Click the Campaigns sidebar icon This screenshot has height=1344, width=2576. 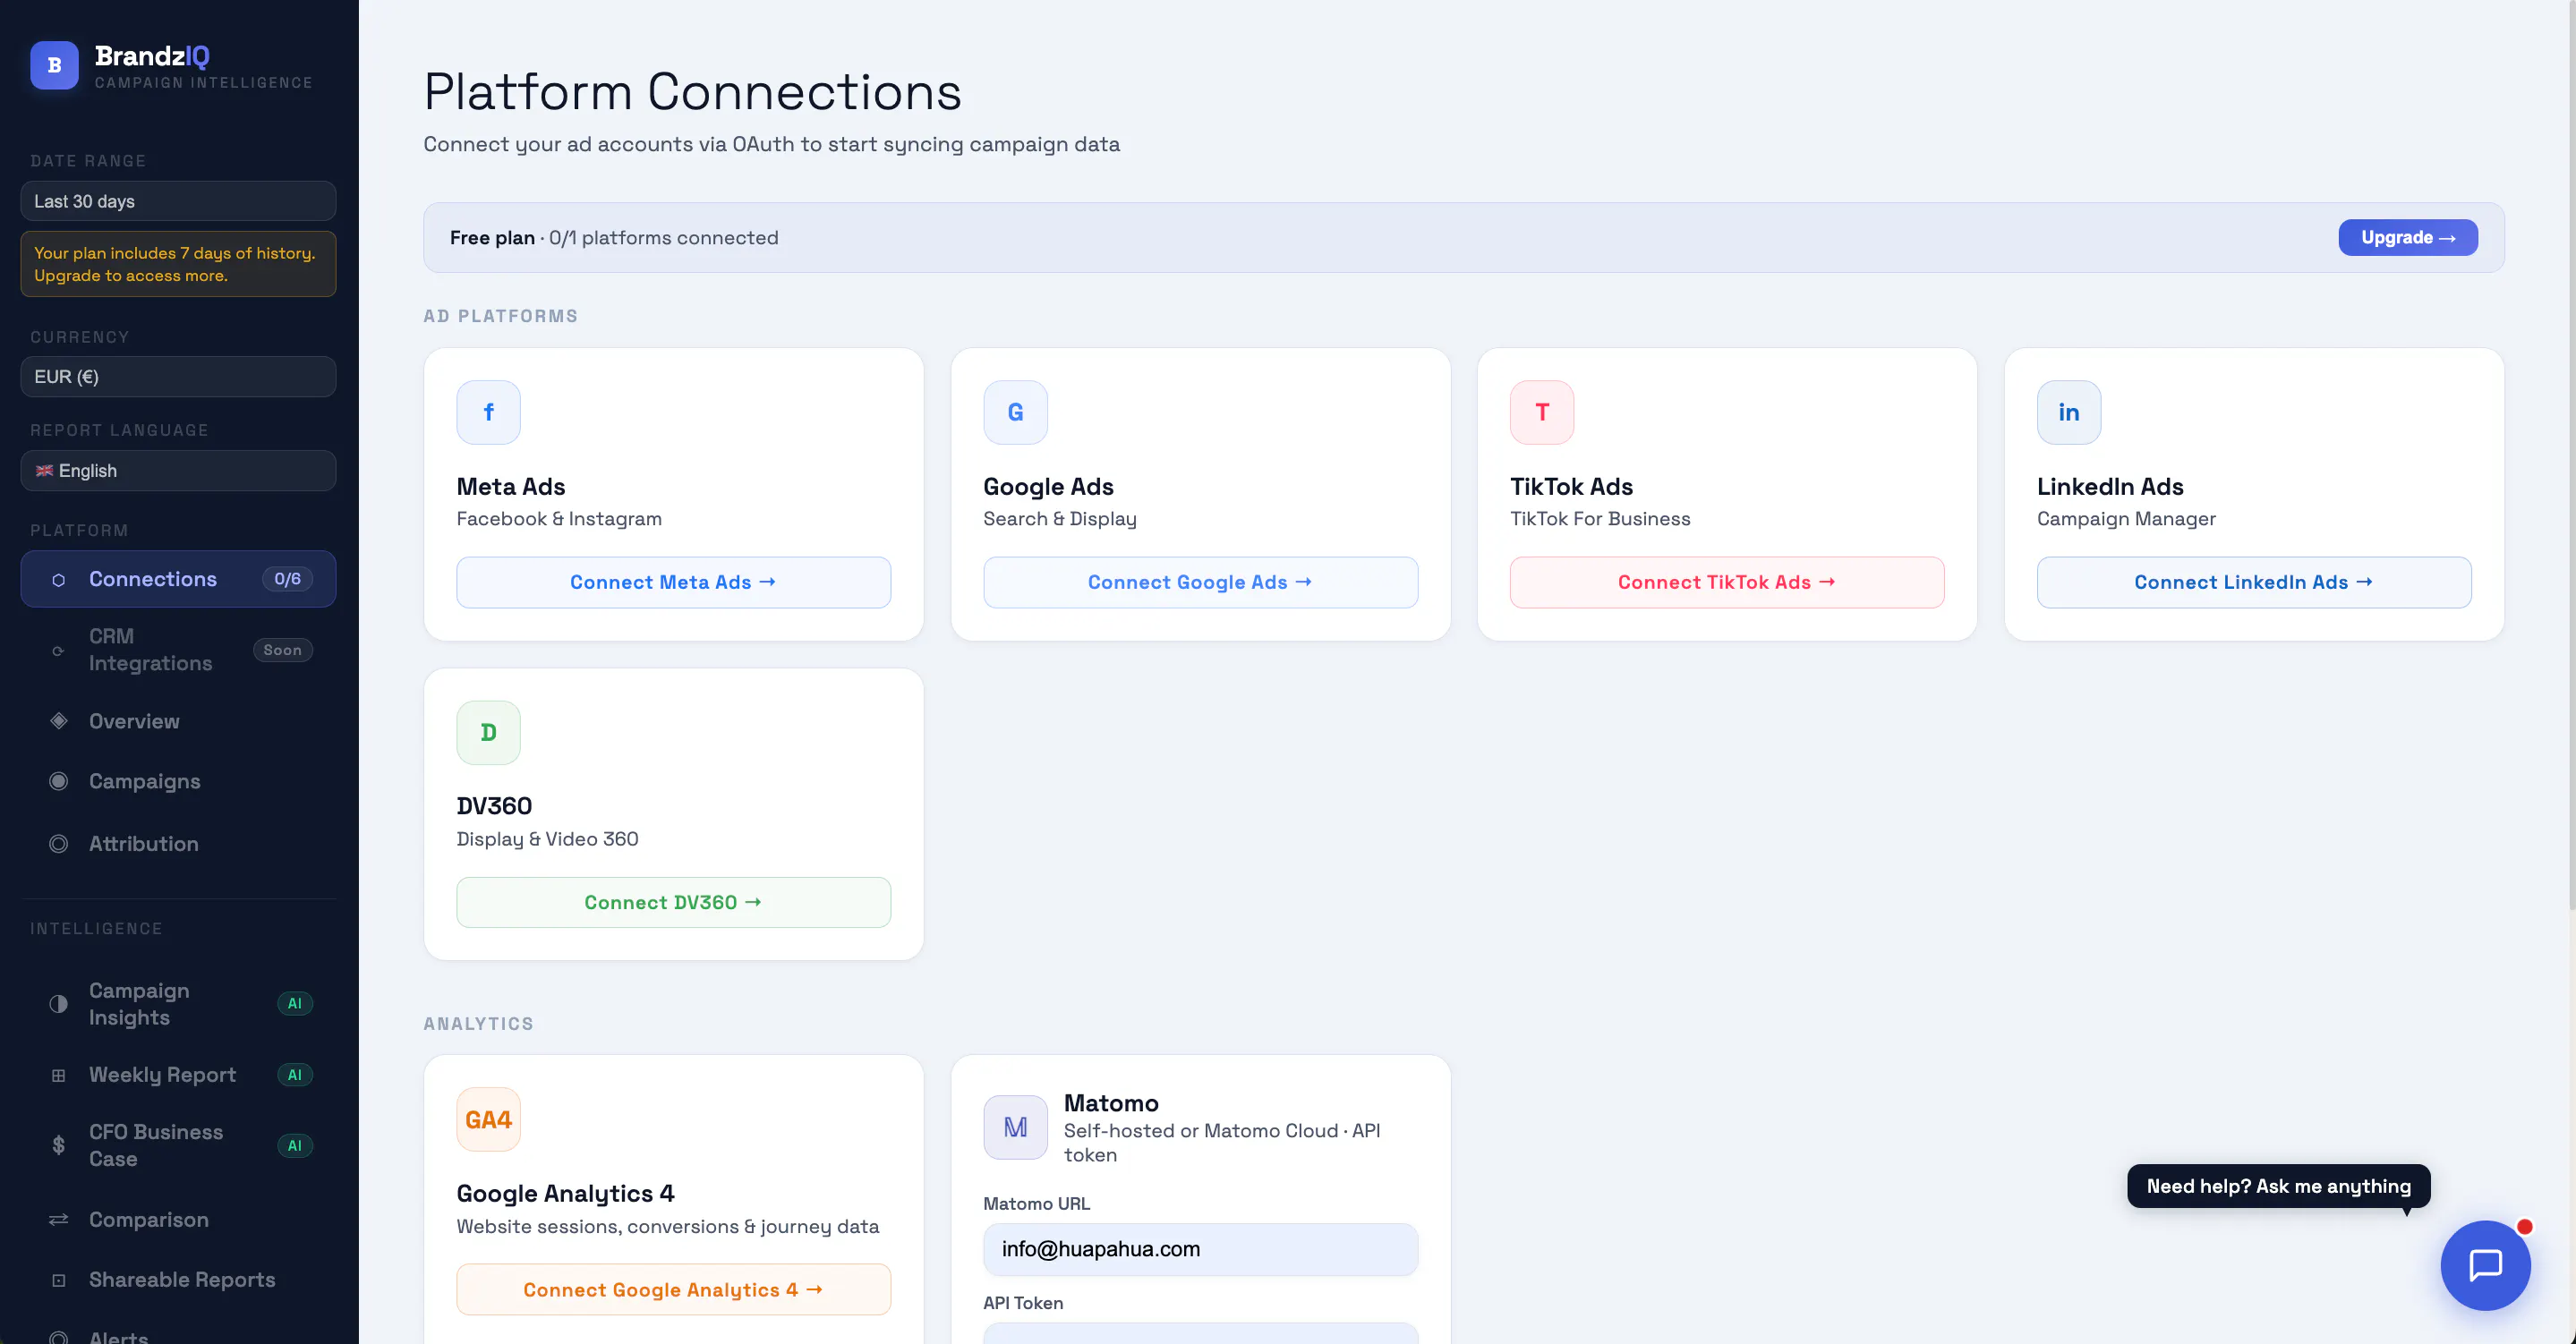[59, 781]
